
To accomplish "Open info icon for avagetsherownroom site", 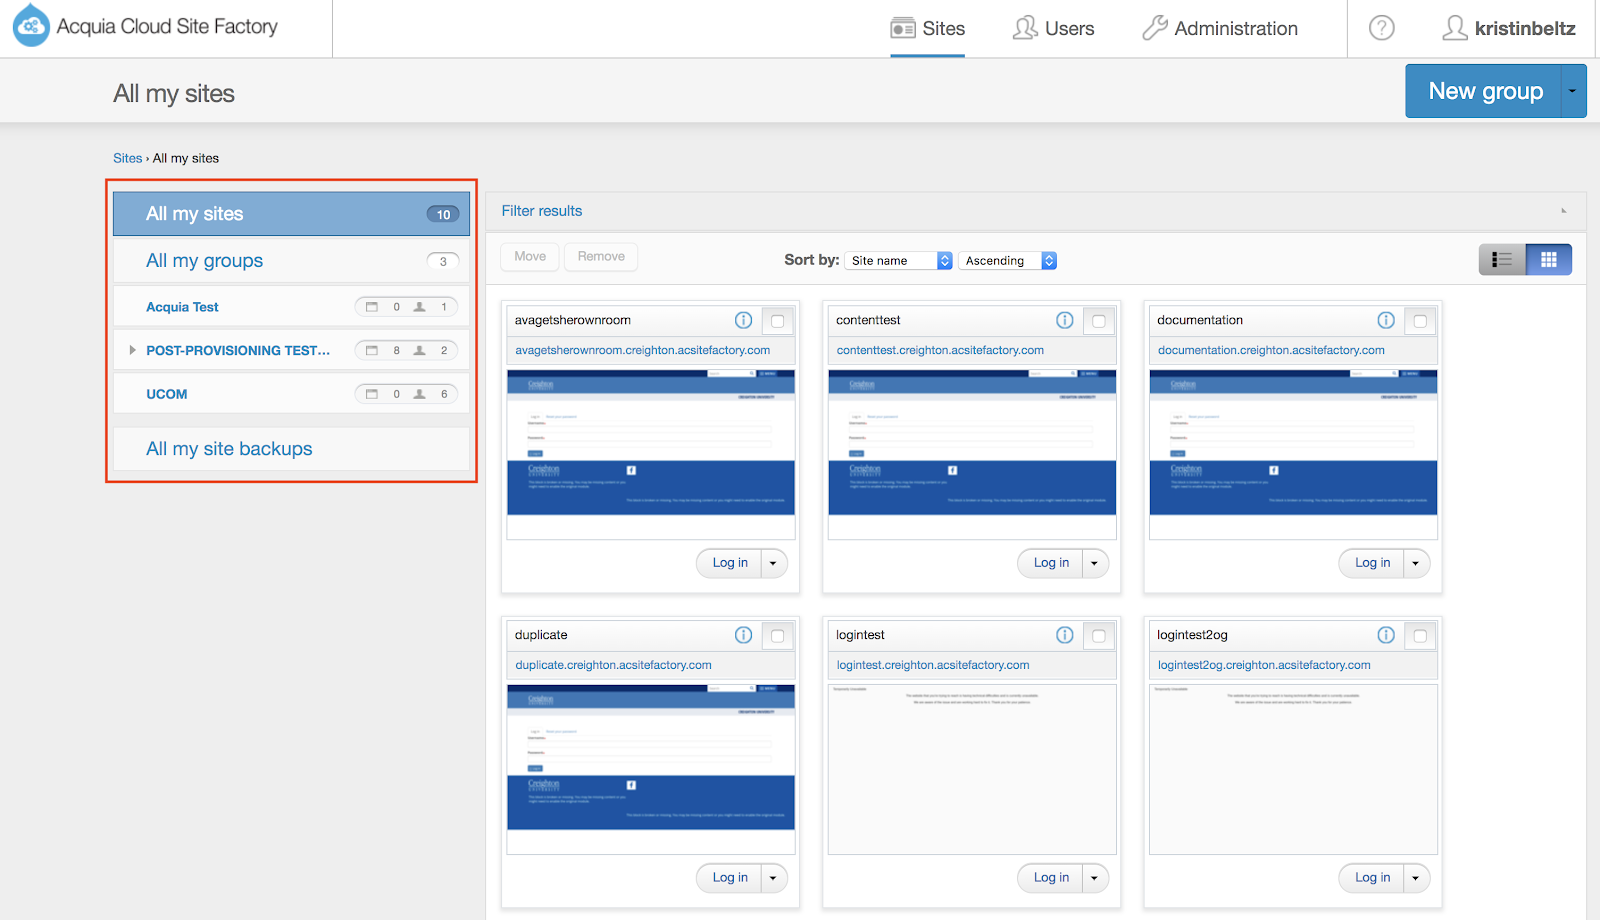I will [743, 320].
